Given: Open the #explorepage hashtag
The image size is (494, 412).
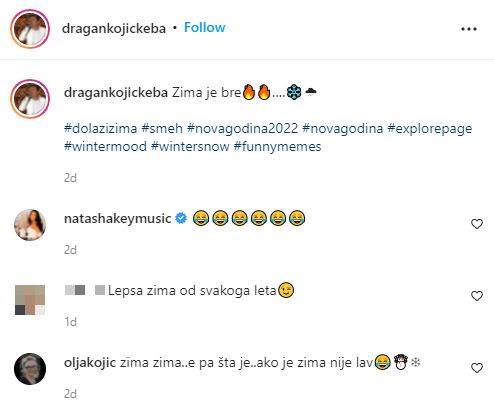Looking at the screenshot, I should coord(430,128).
